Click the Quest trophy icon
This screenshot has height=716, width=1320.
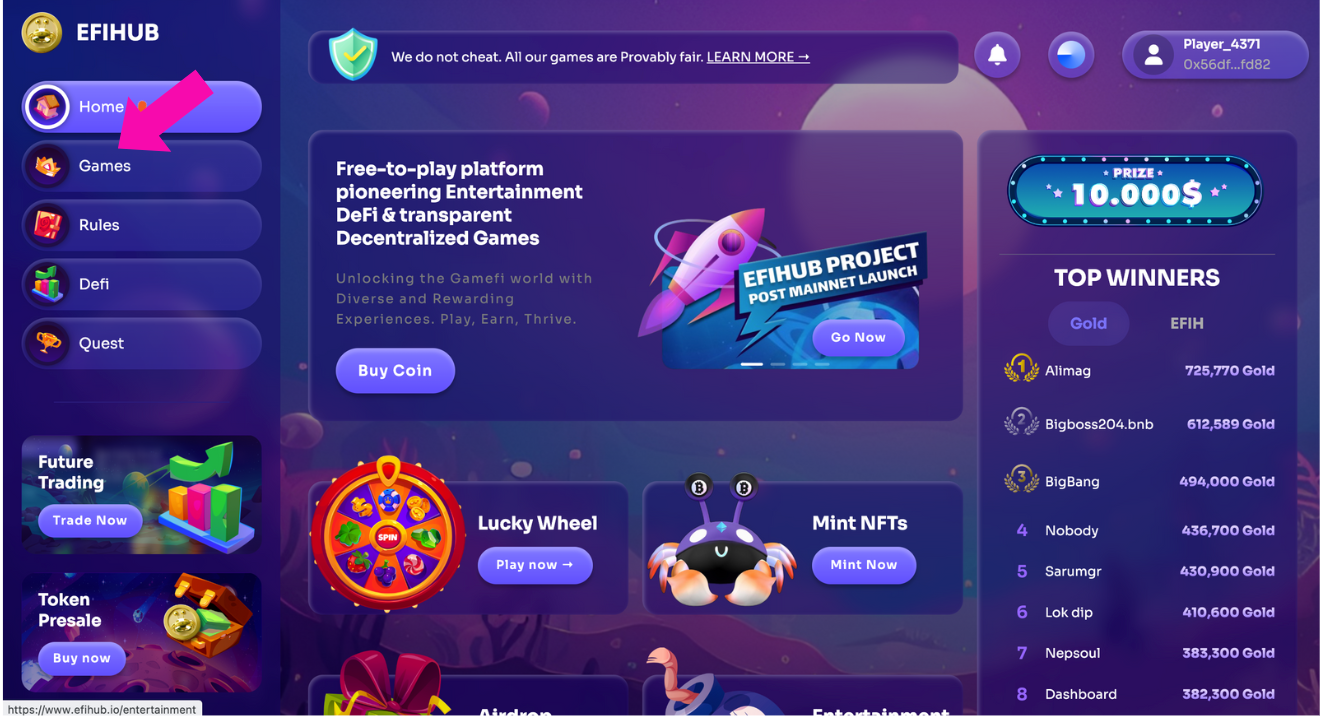point(48,343)
